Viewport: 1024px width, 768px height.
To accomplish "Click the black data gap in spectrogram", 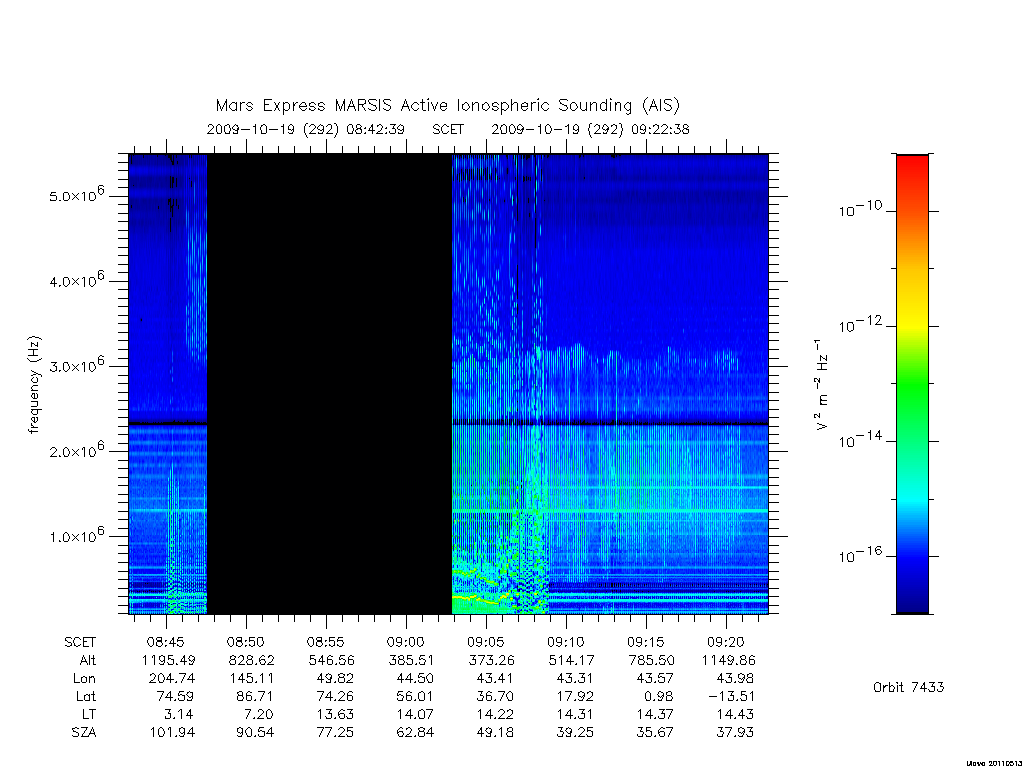I will tap(329, 384).
